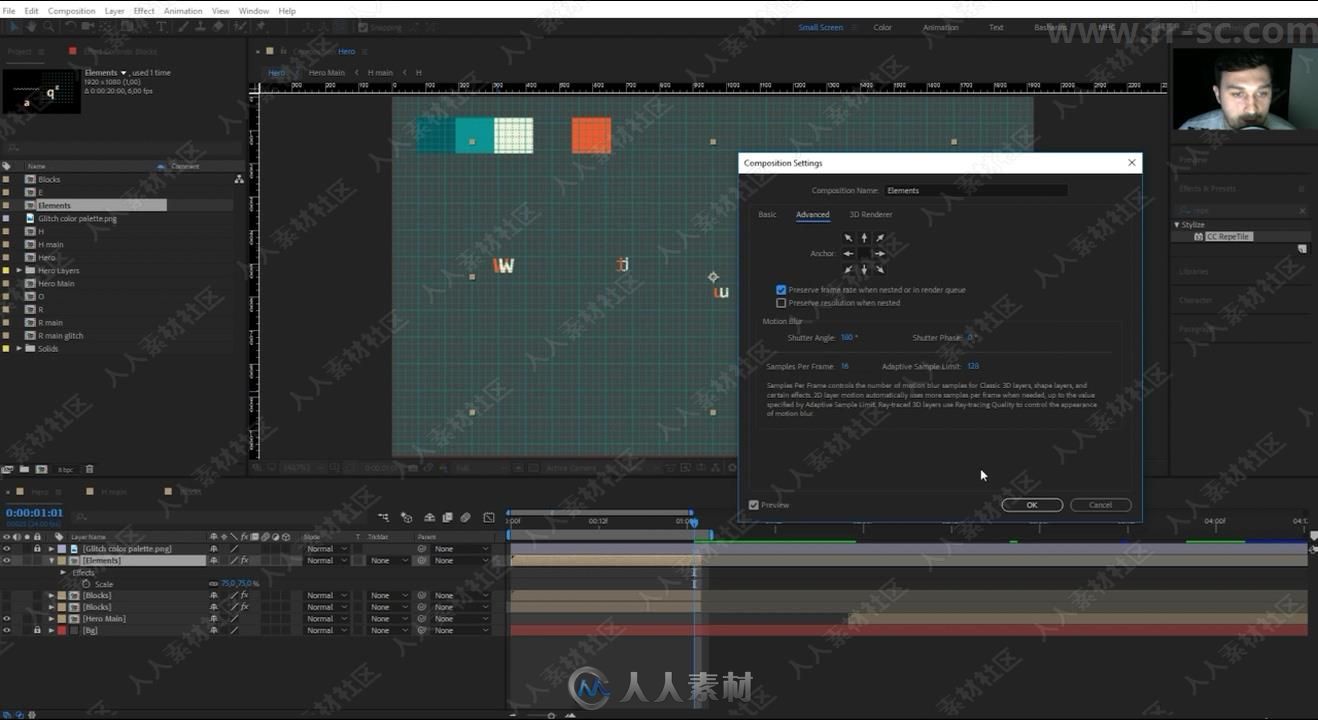Open the Composition menu
Screen dimensions: 1318x720
(x=72, y=11)
